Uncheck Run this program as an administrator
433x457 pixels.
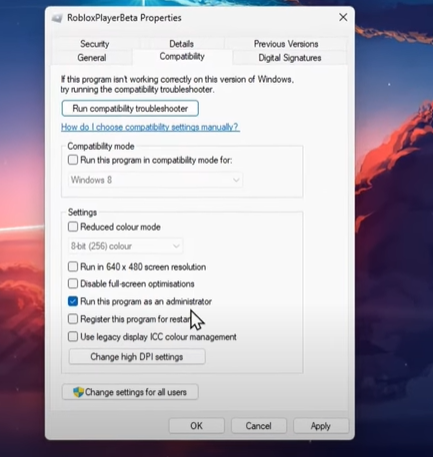coord(73,301)
